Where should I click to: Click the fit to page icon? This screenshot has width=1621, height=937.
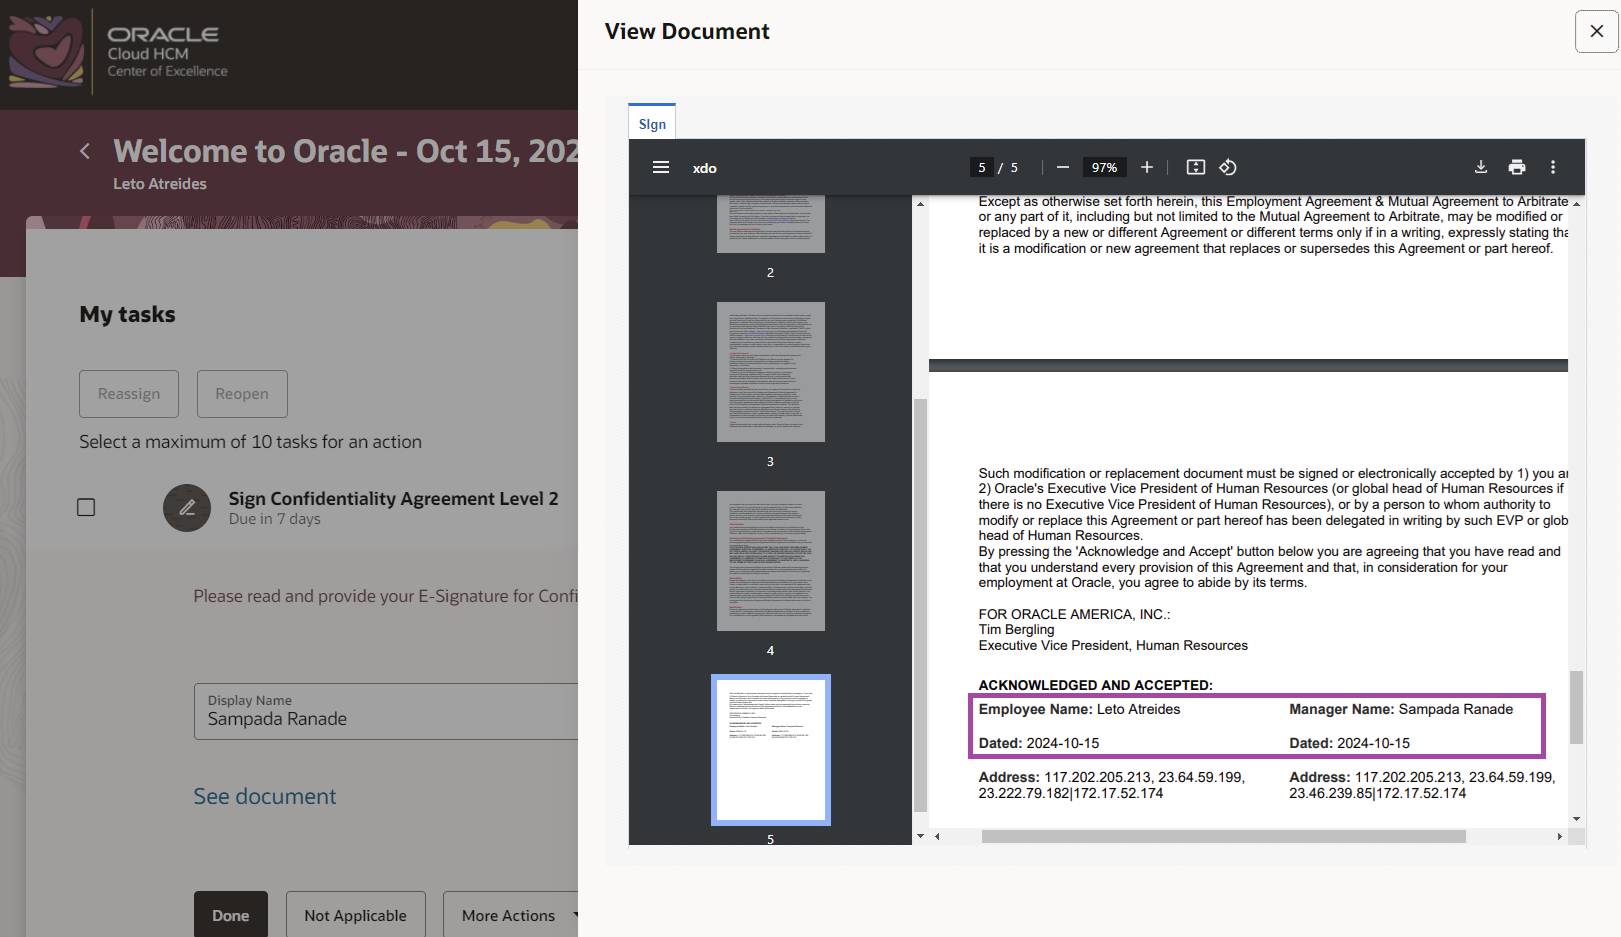1196,167
